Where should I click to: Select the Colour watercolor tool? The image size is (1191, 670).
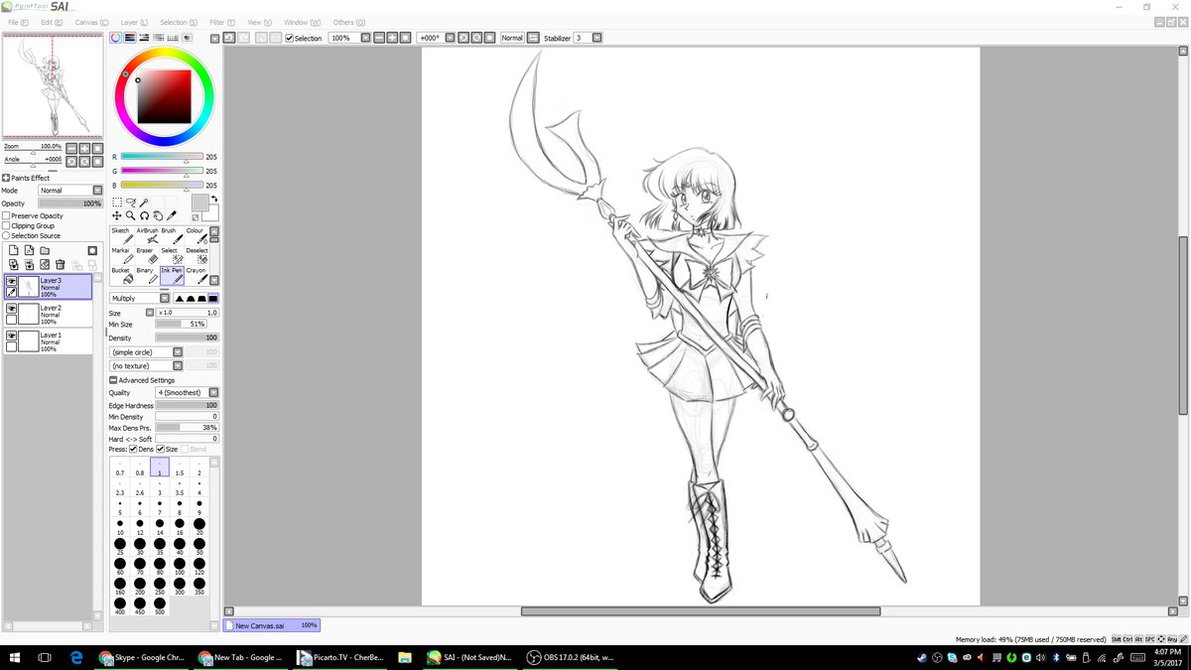(197, 235)
